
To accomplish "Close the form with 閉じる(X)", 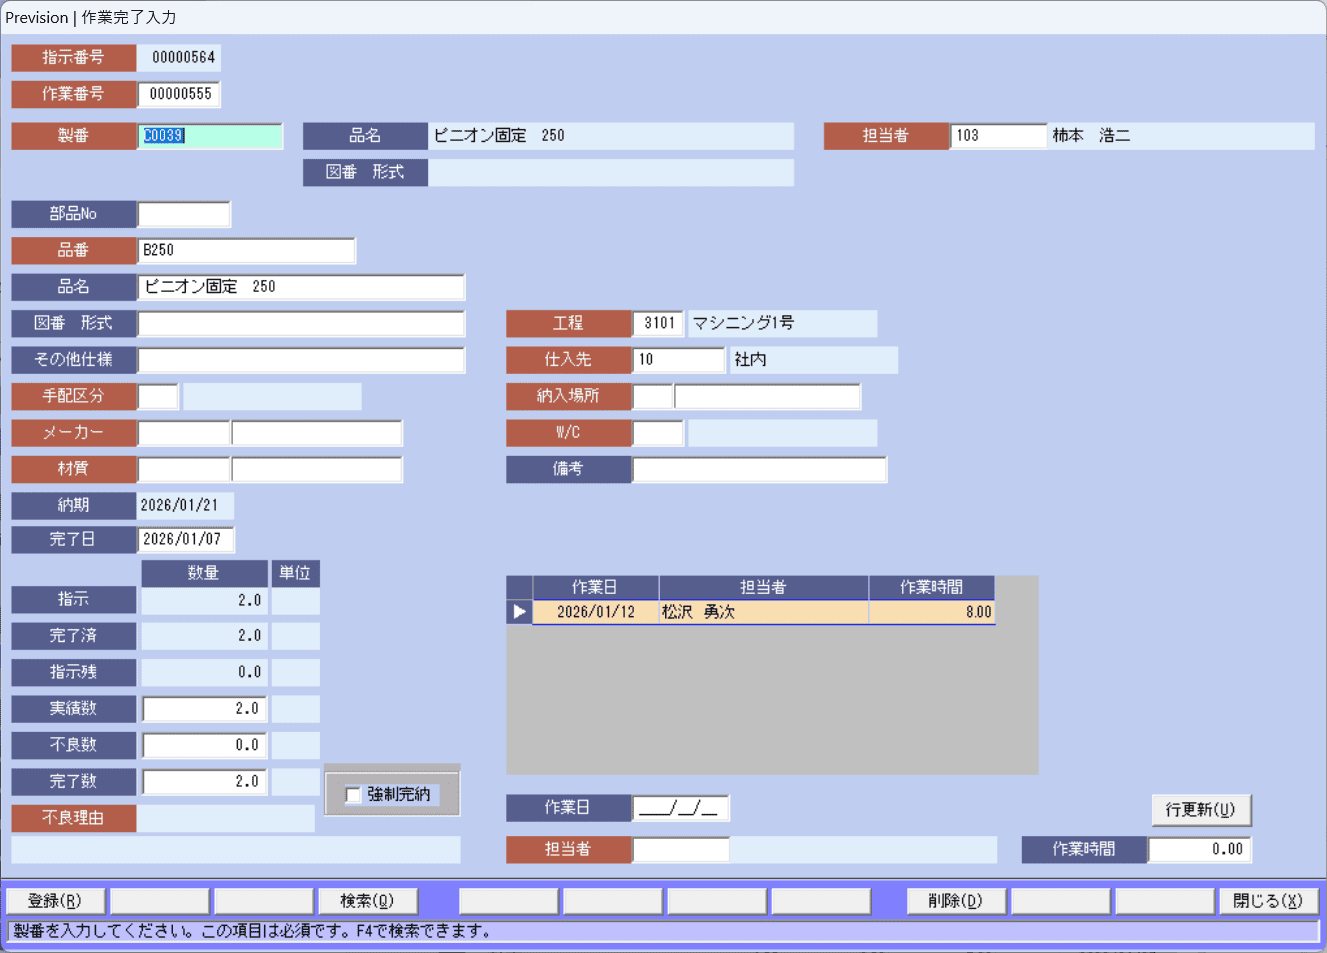I will pyautogui.click(x=1267, y=901).
